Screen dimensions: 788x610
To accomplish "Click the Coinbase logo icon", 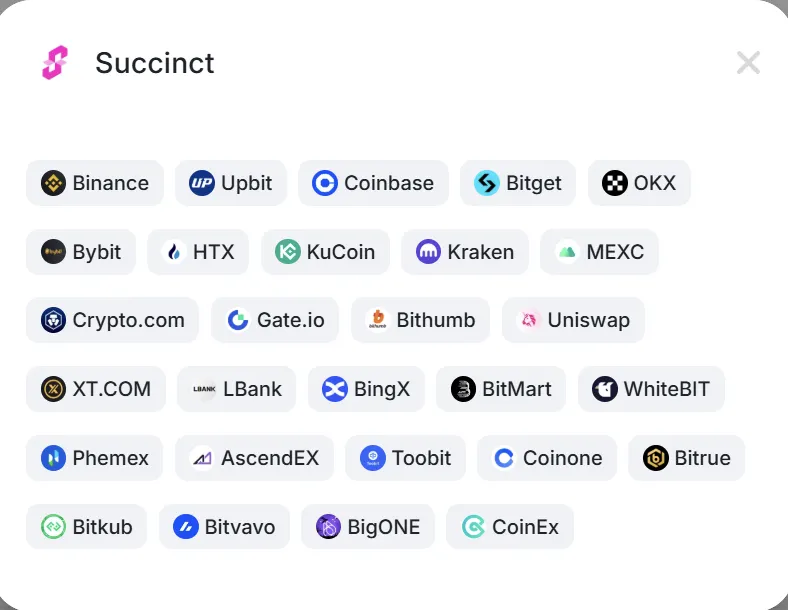I will [x=325, y=183].
